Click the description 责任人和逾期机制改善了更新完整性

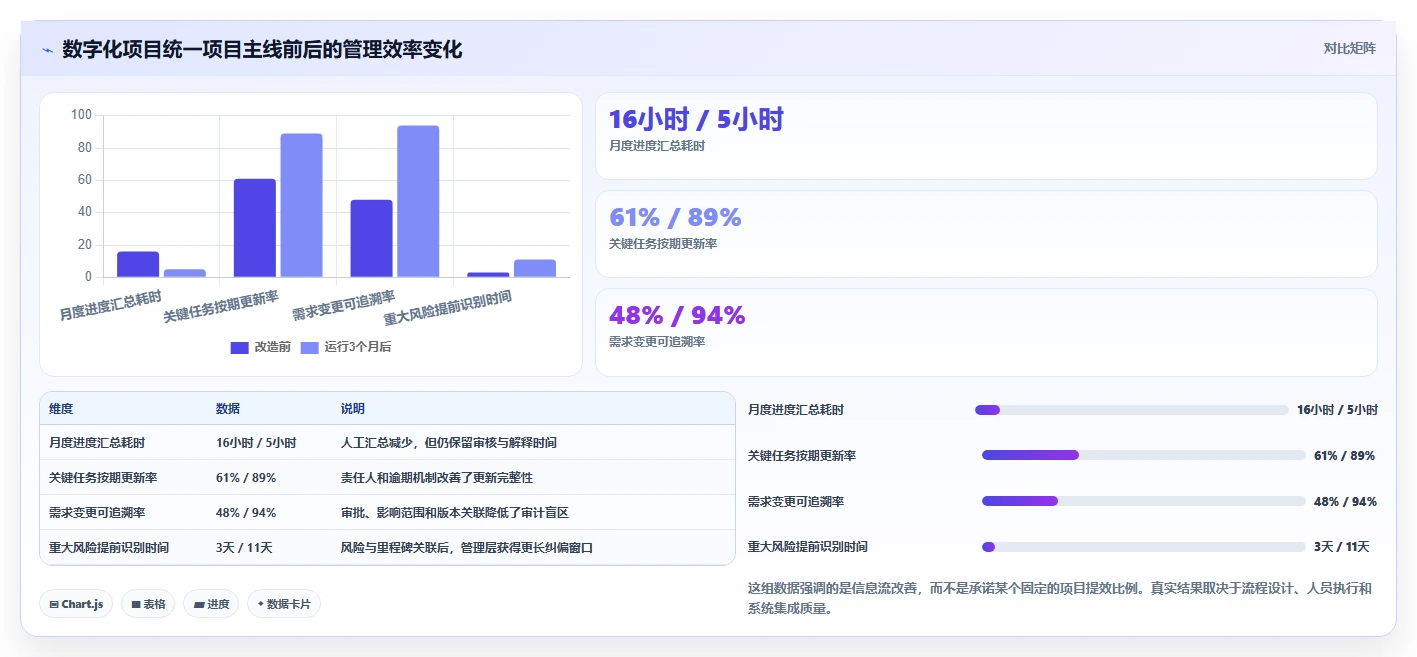tap(437, 477)
